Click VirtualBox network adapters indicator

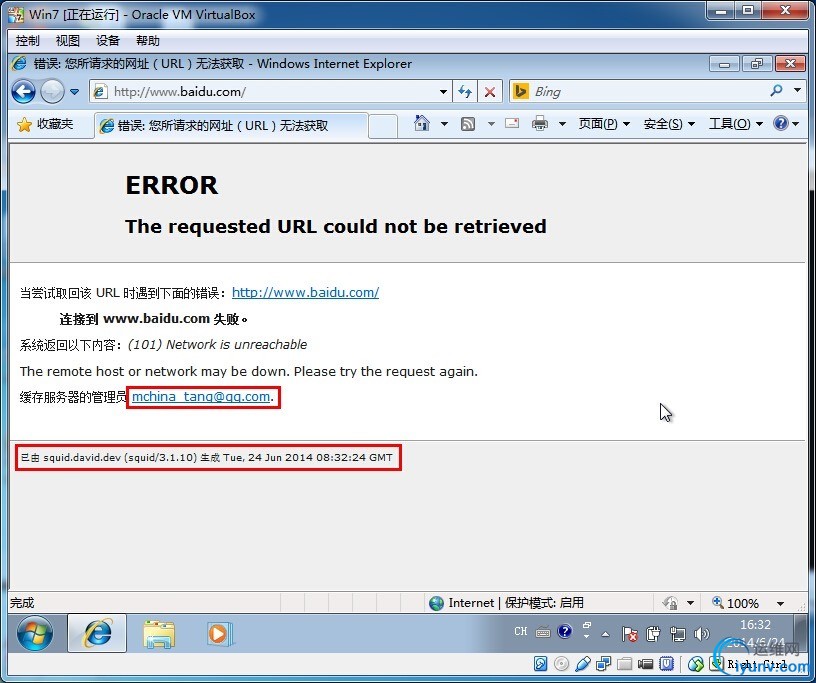tap(604, 664)
